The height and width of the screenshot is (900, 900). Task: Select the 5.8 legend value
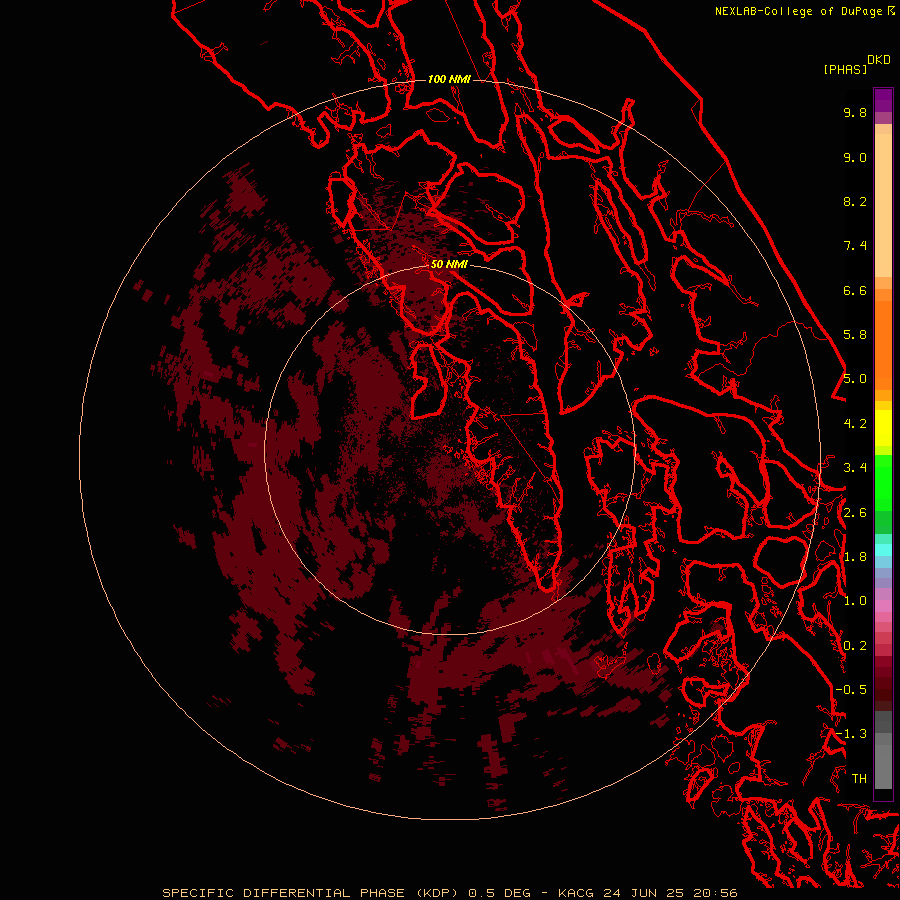[x=855, y=335]
